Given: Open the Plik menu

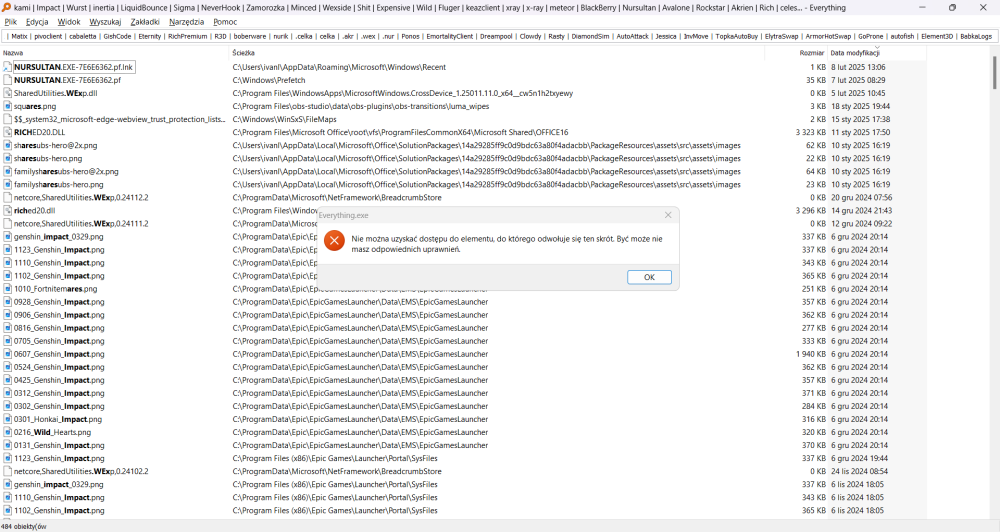Looking at the screenshot, I should click(x=11, y=22).
